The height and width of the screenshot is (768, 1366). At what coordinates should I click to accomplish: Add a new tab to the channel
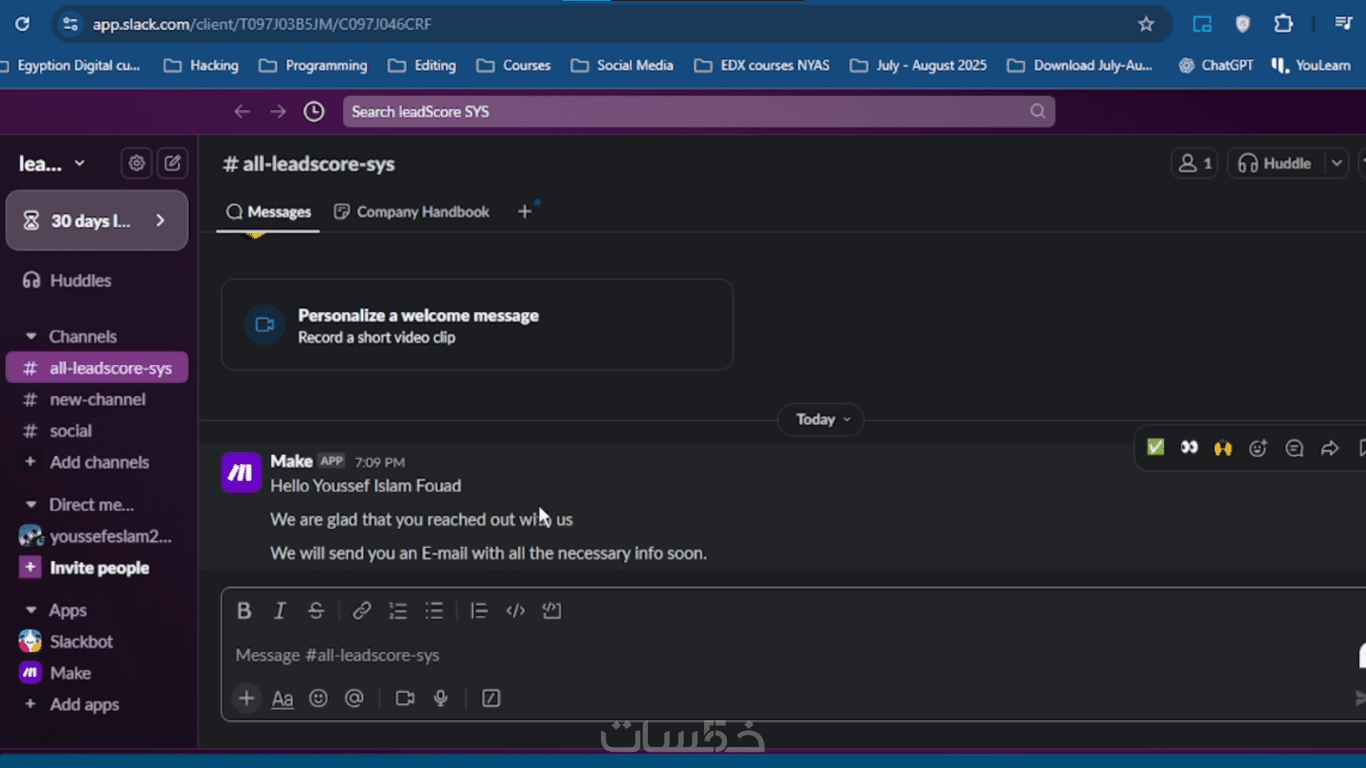[x=524, y=212]
